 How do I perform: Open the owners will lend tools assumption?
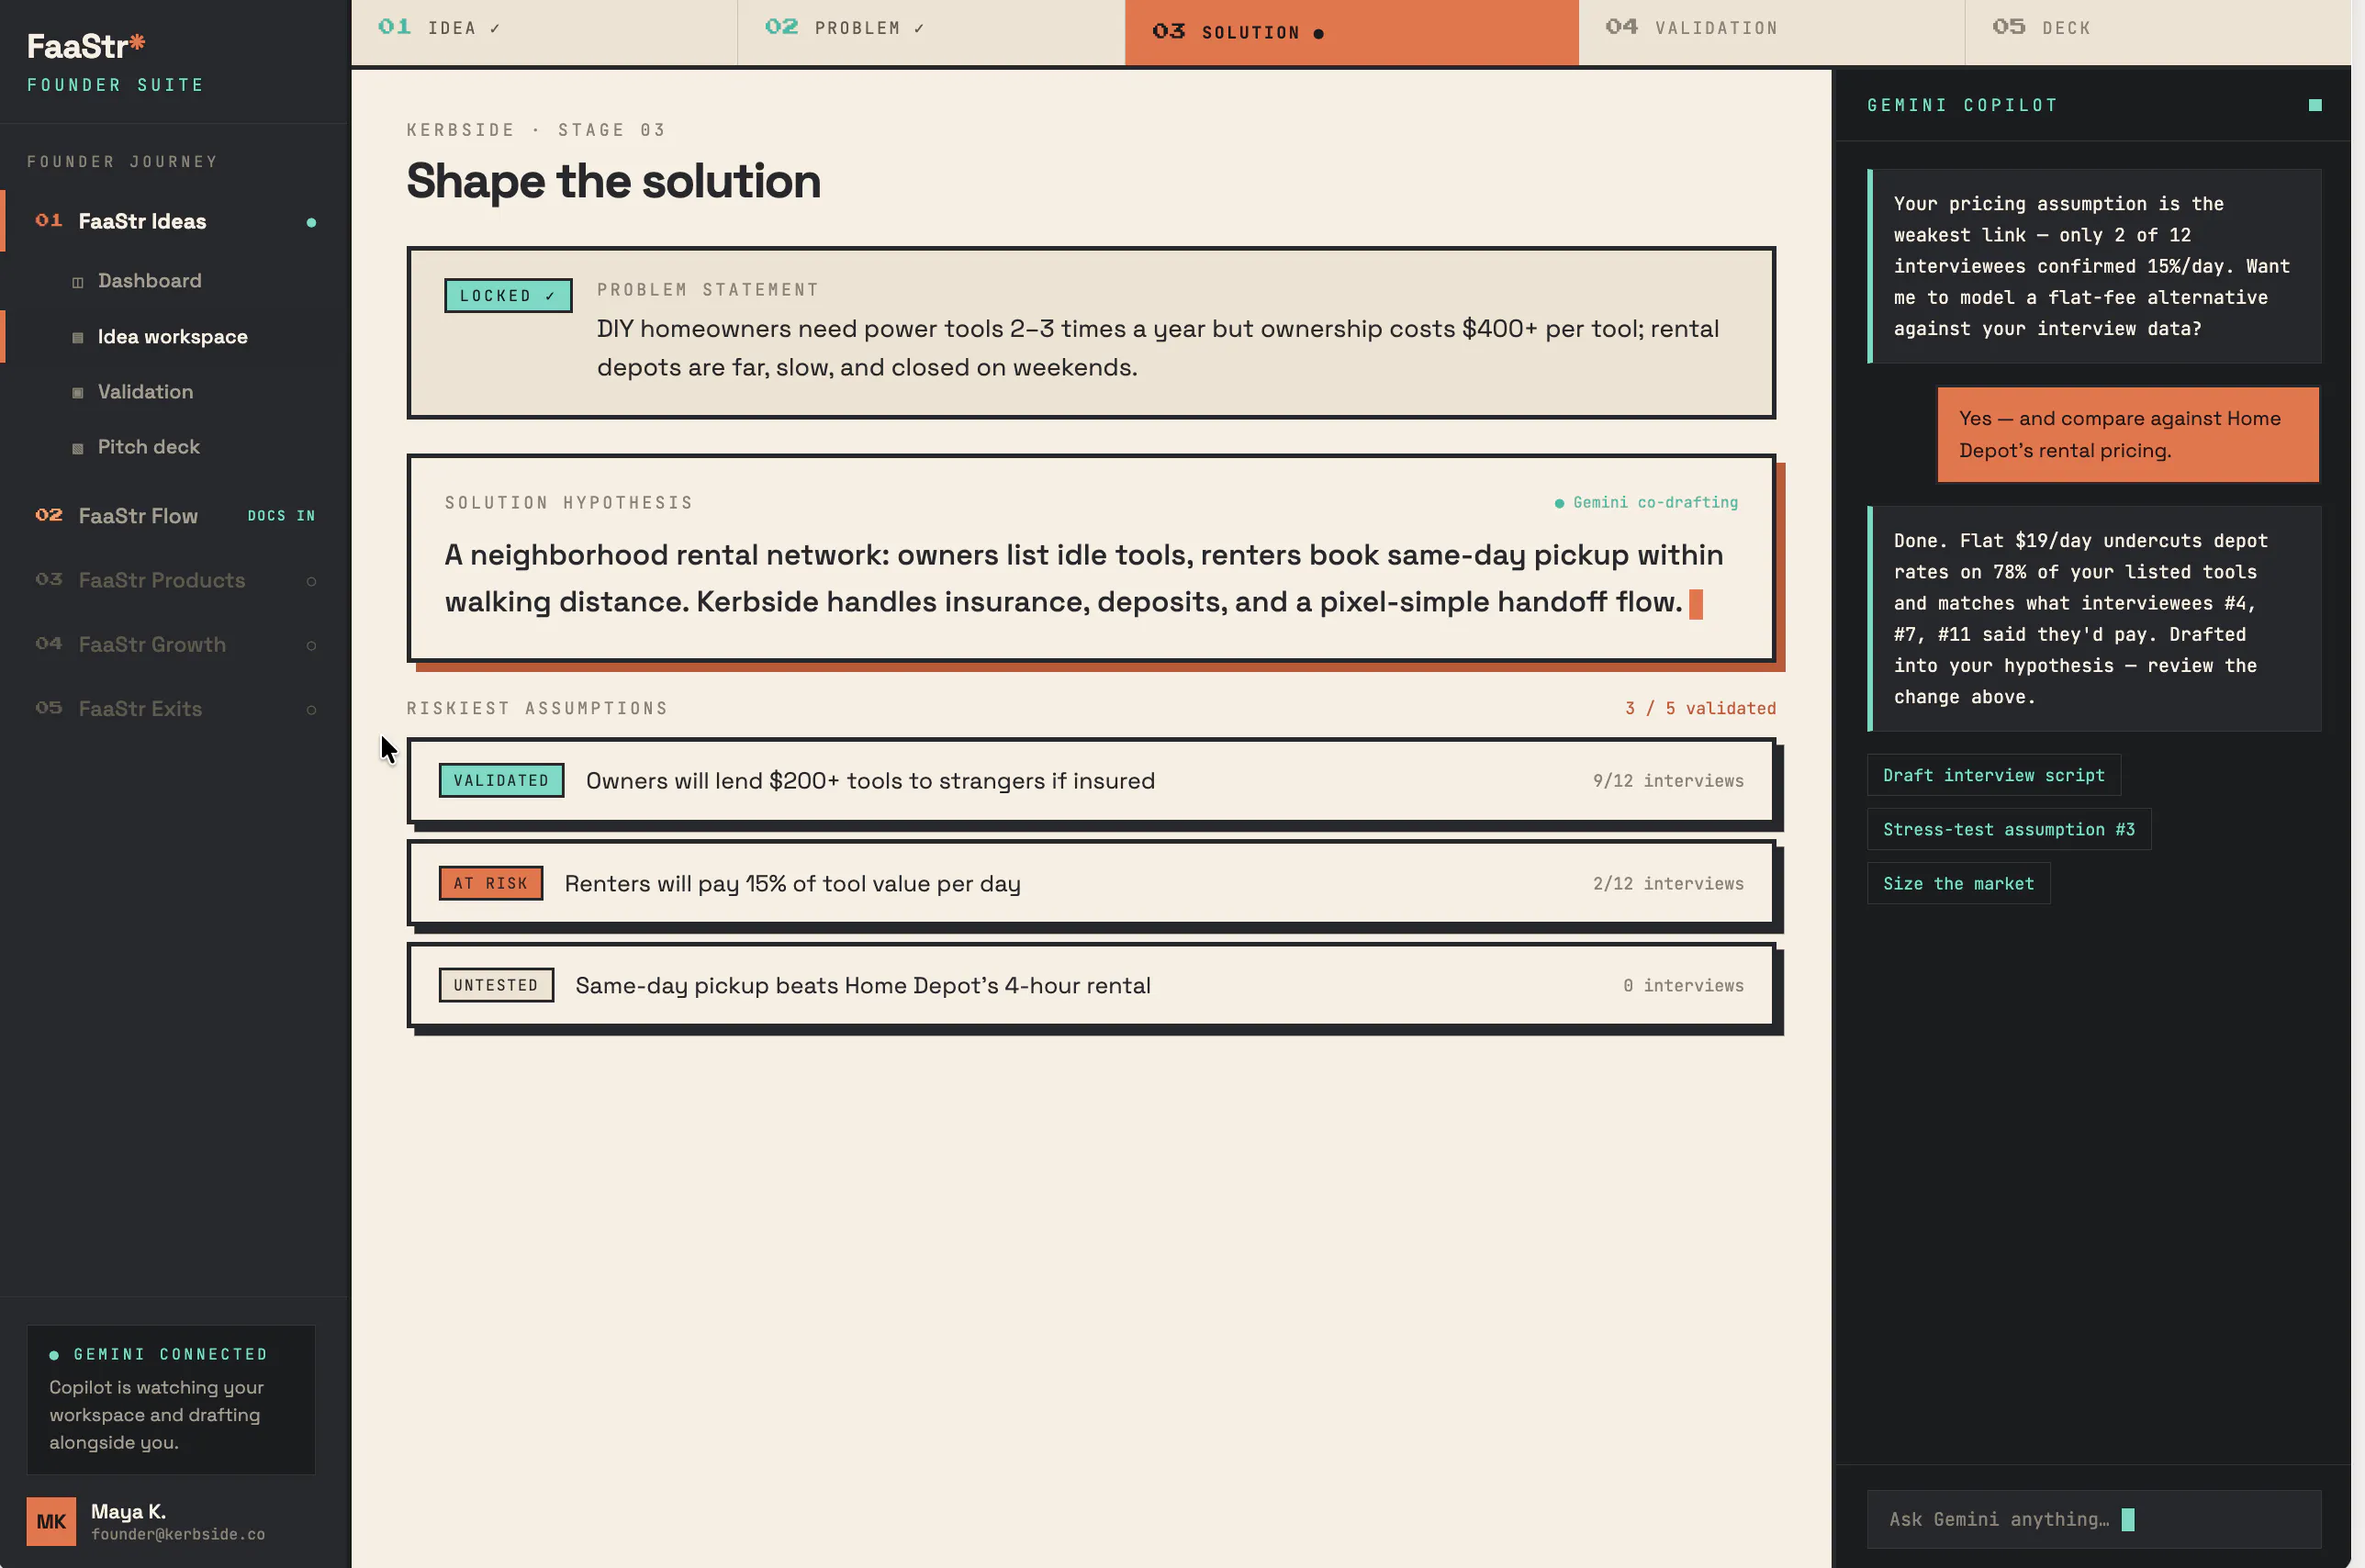[x=1091, y=781]
